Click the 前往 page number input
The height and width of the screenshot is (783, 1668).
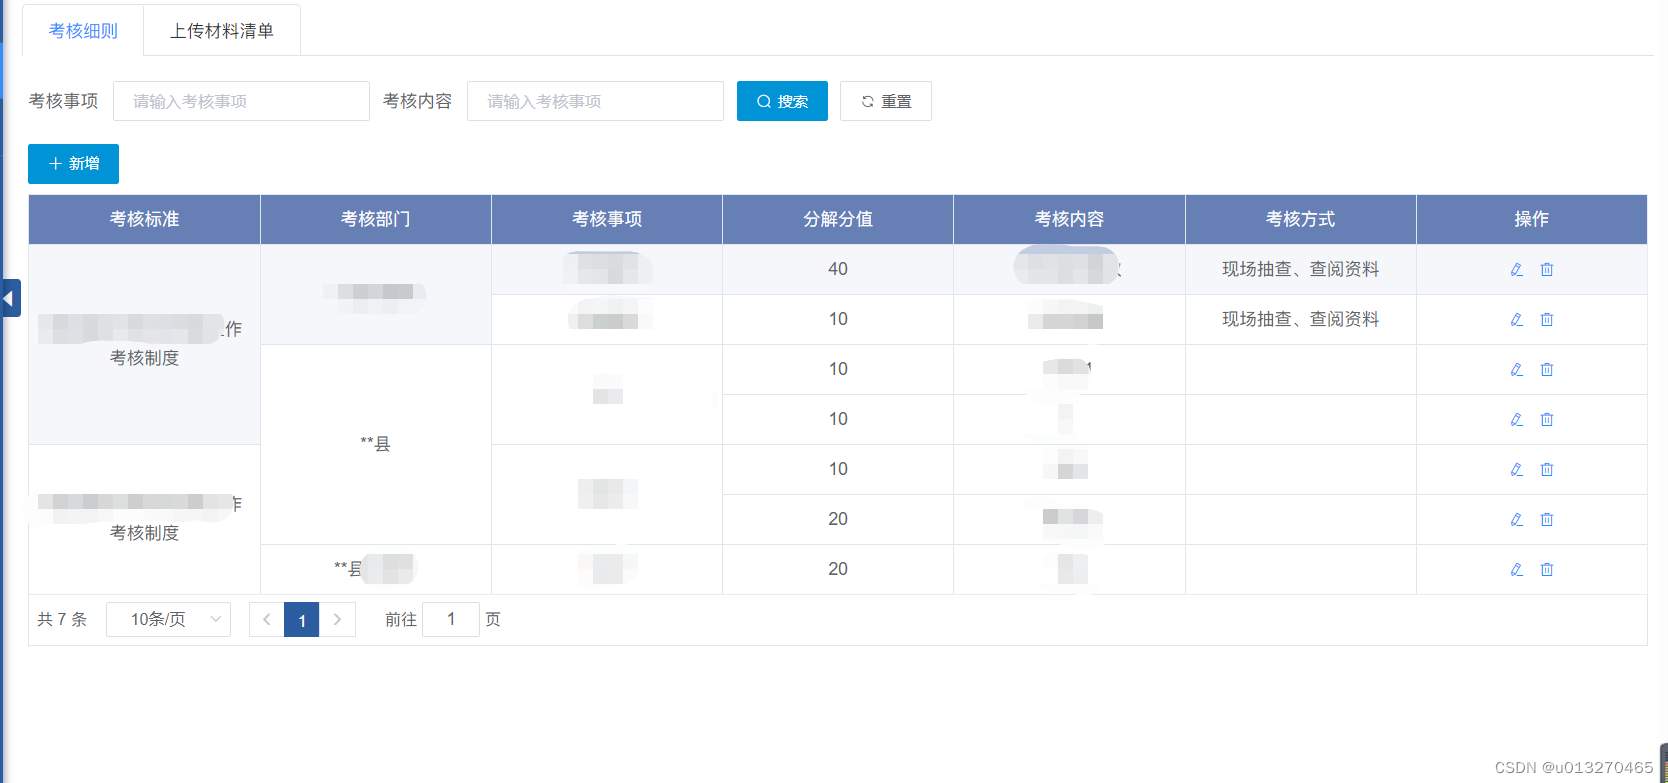(451, 620)
